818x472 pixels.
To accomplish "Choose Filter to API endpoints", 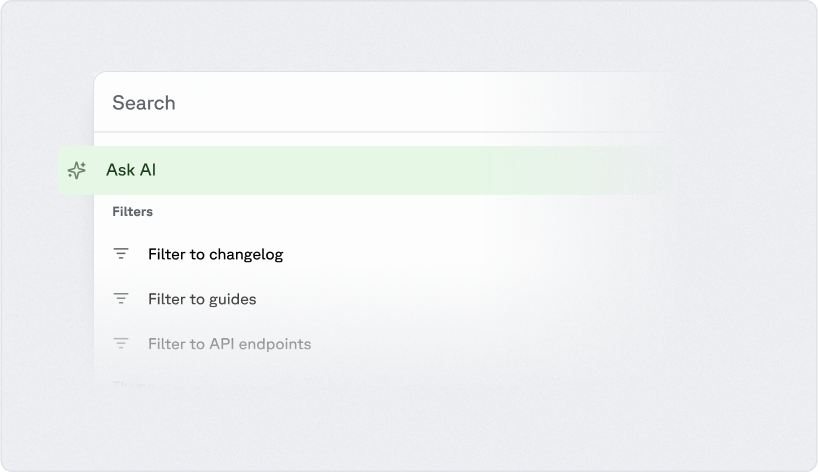I will point(229,344).
